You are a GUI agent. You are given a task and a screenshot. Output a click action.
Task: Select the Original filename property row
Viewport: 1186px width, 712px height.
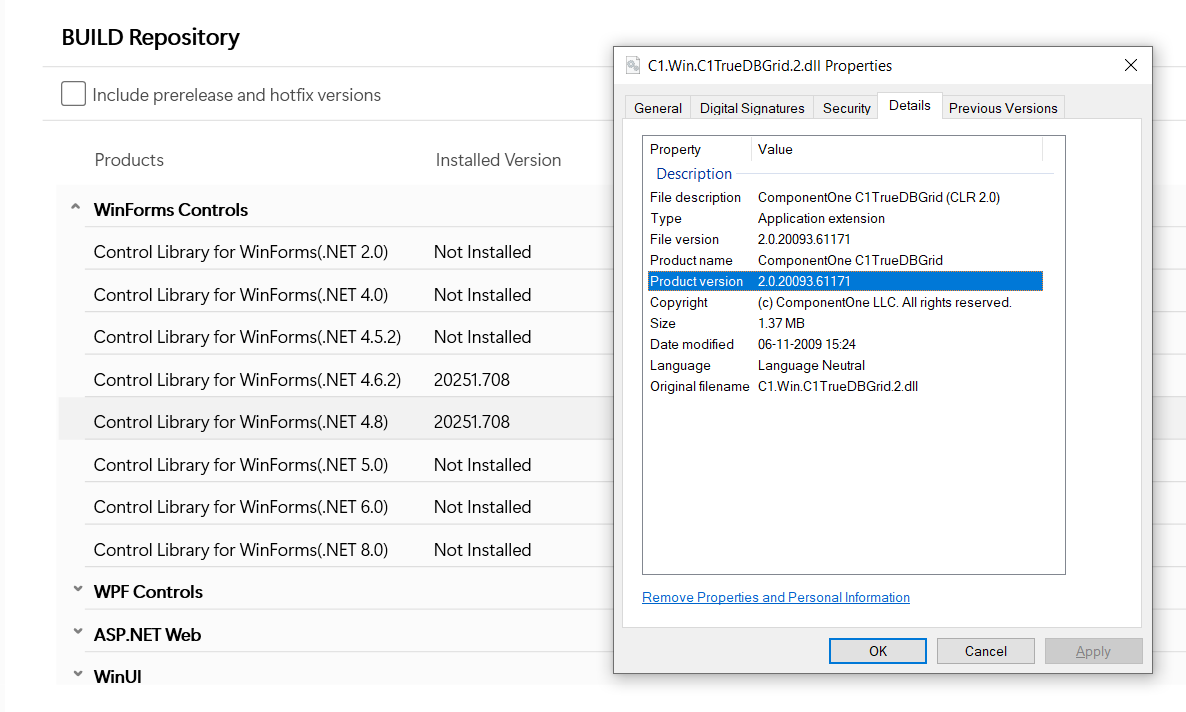tap(846, 387)
